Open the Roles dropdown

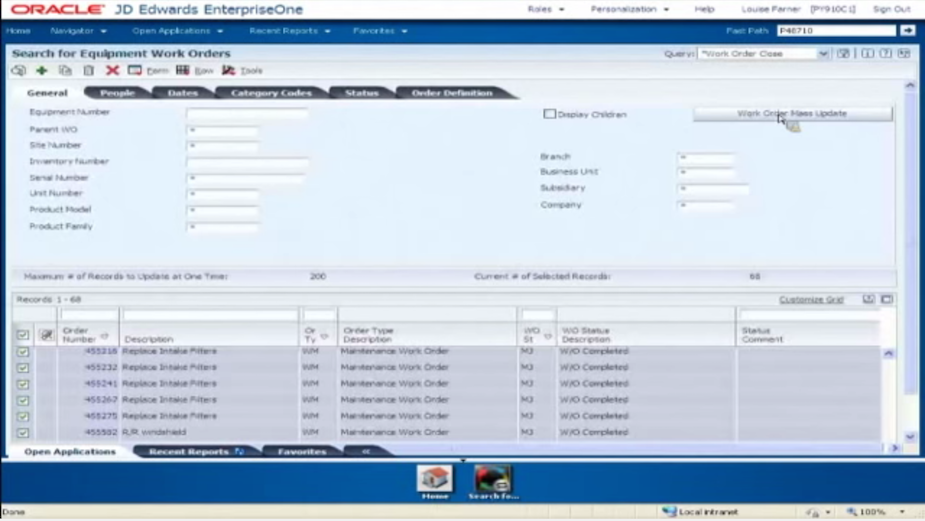click(546, 9)
